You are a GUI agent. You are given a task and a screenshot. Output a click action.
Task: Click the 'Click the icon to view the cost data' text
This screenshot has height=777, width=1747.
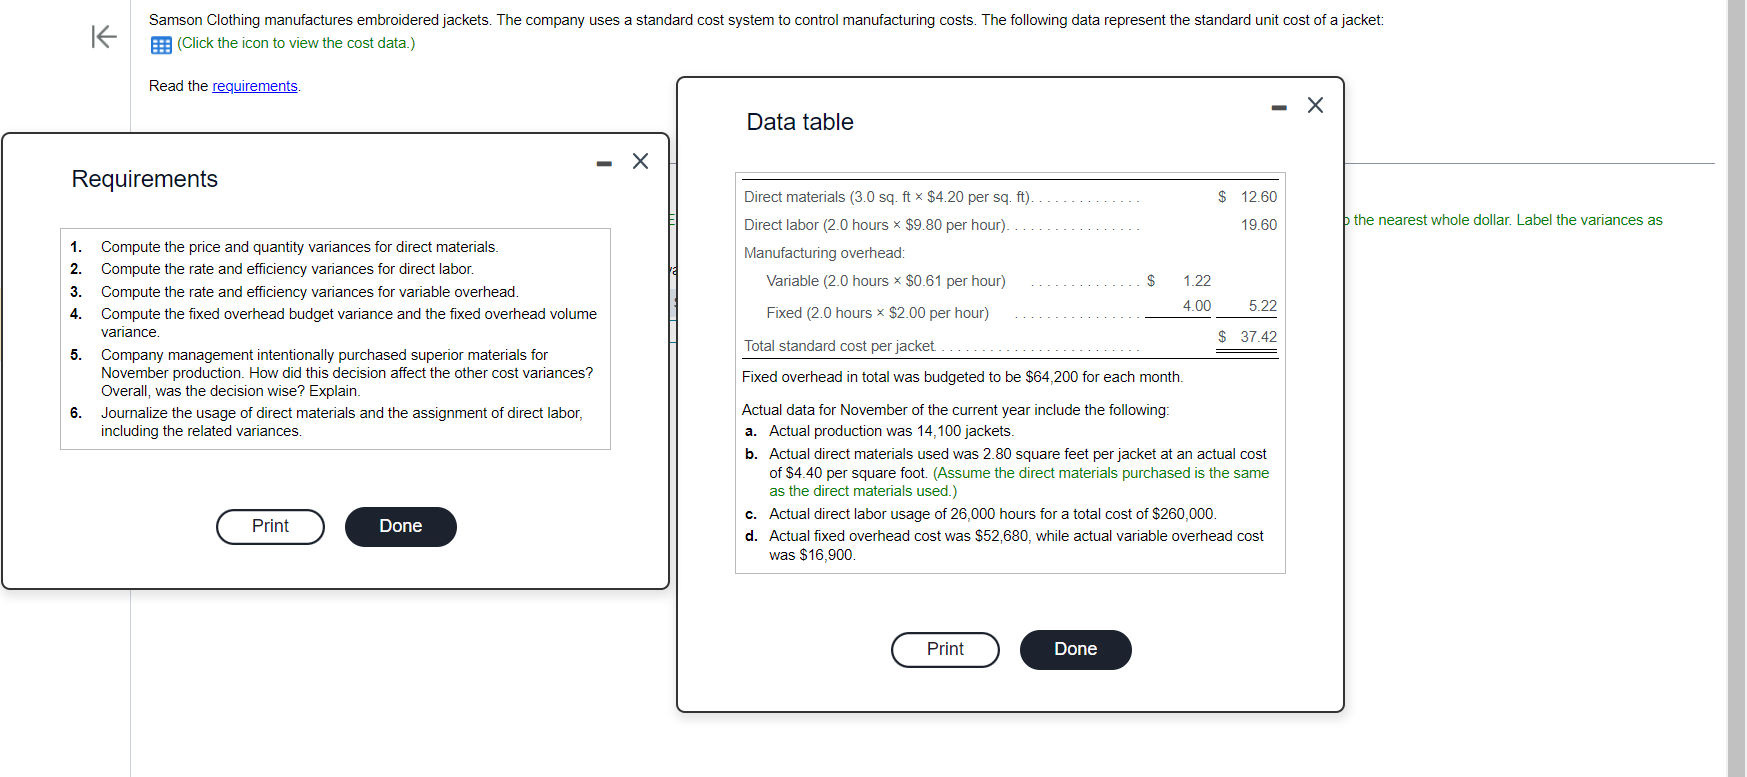point(296,43)
